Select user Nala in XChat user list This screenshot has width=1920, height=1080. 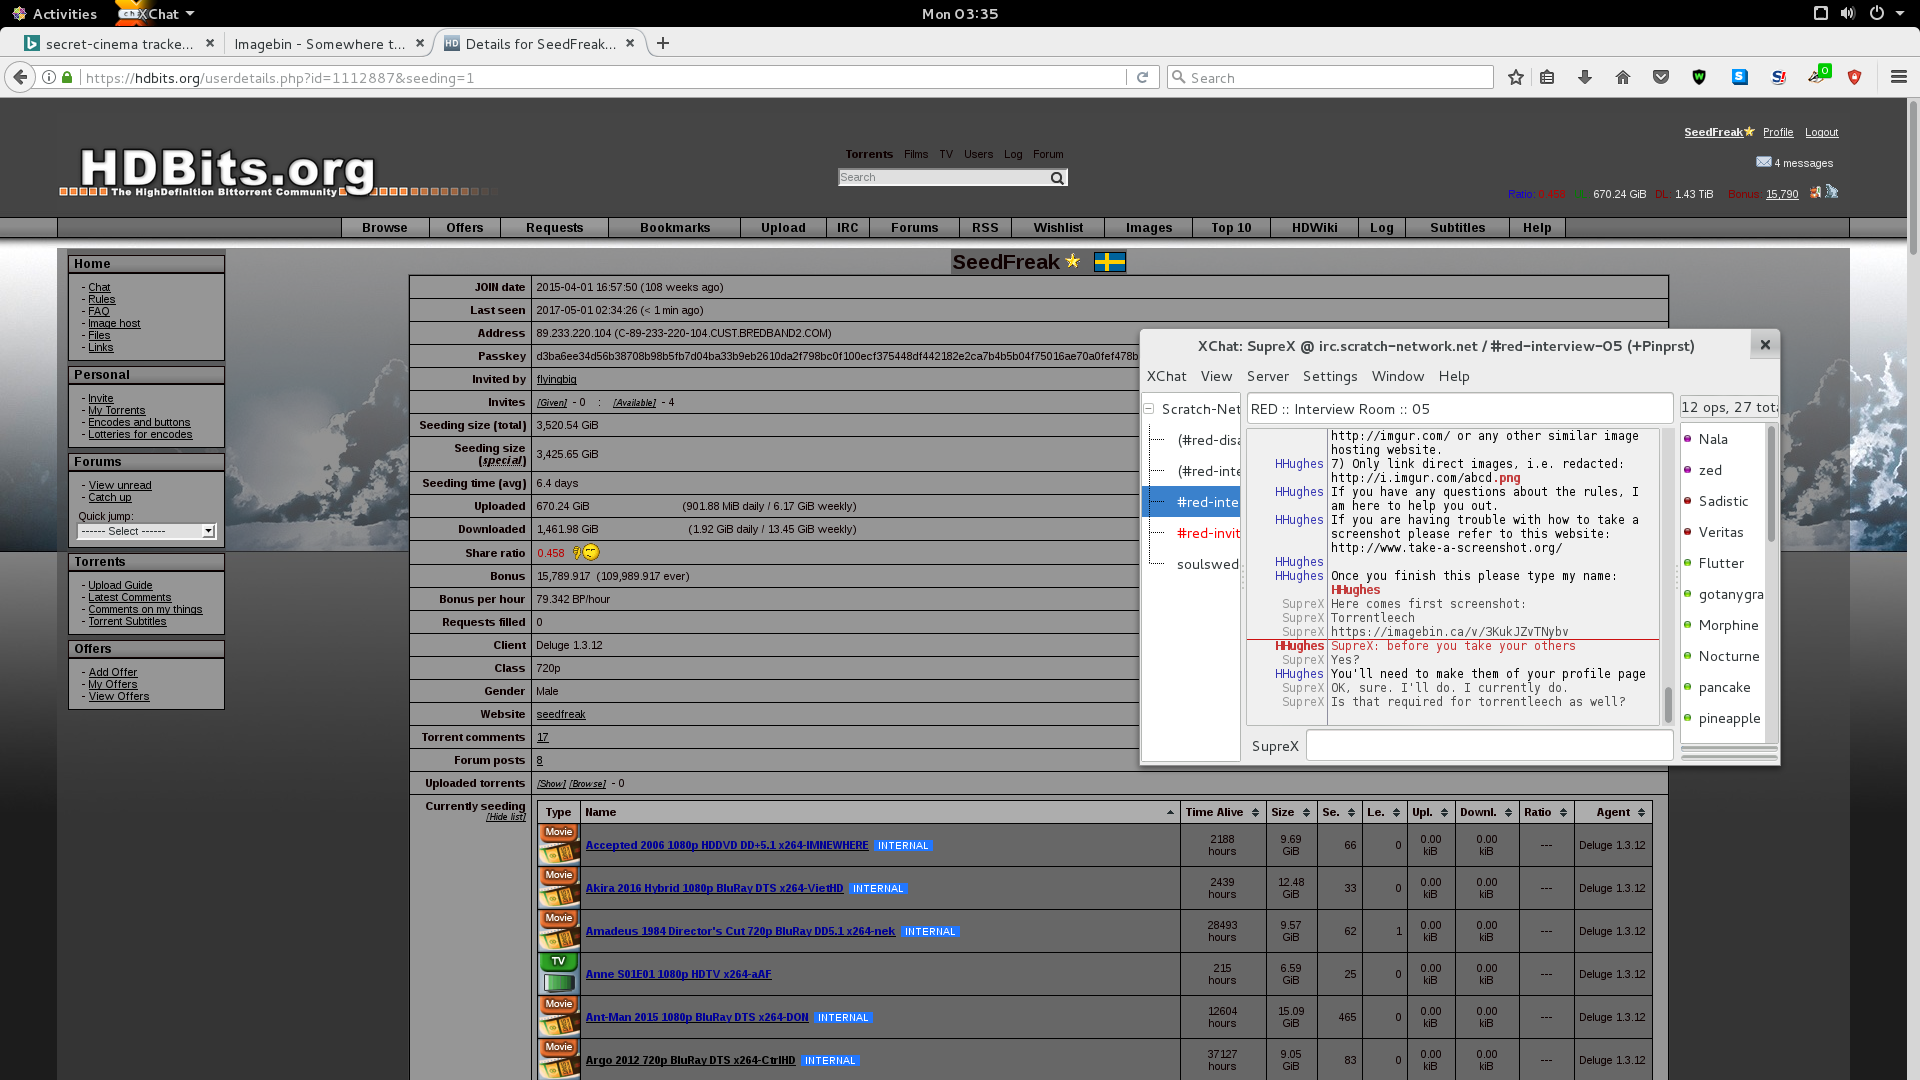[x=1712, y=439]
